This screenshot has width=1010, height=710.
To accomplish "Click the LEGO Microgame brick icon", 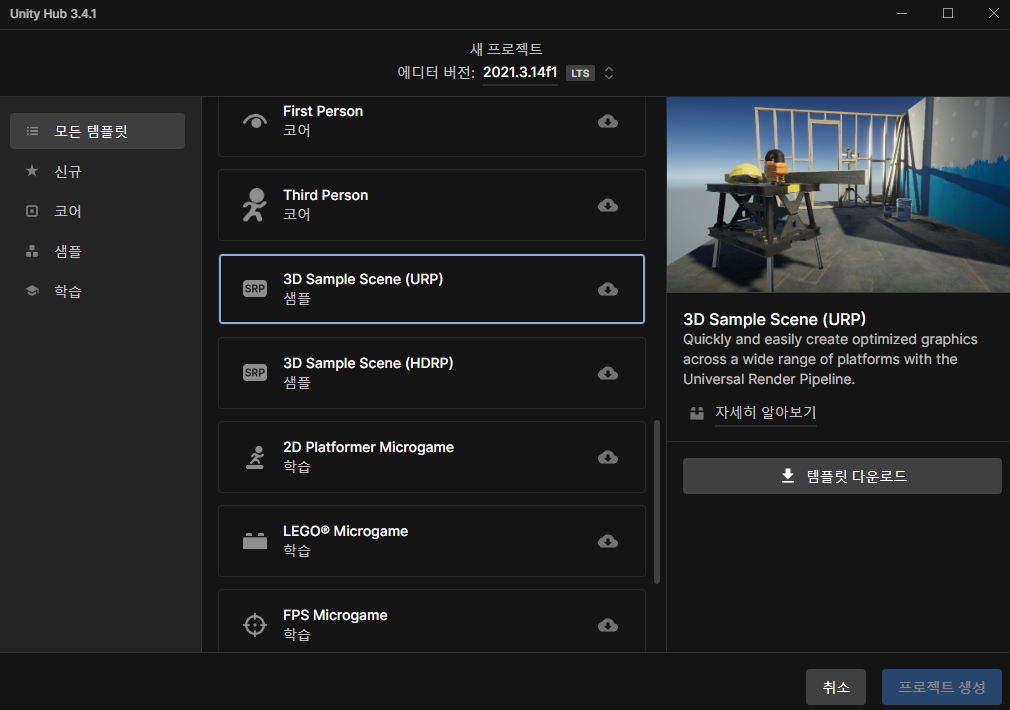I will [255, 541].
